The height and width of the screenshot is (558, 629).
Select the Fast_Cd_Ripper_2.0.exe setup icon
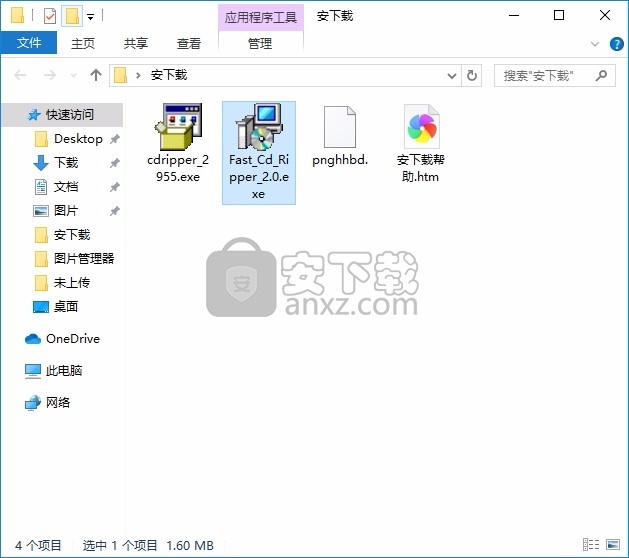point(259,127)
